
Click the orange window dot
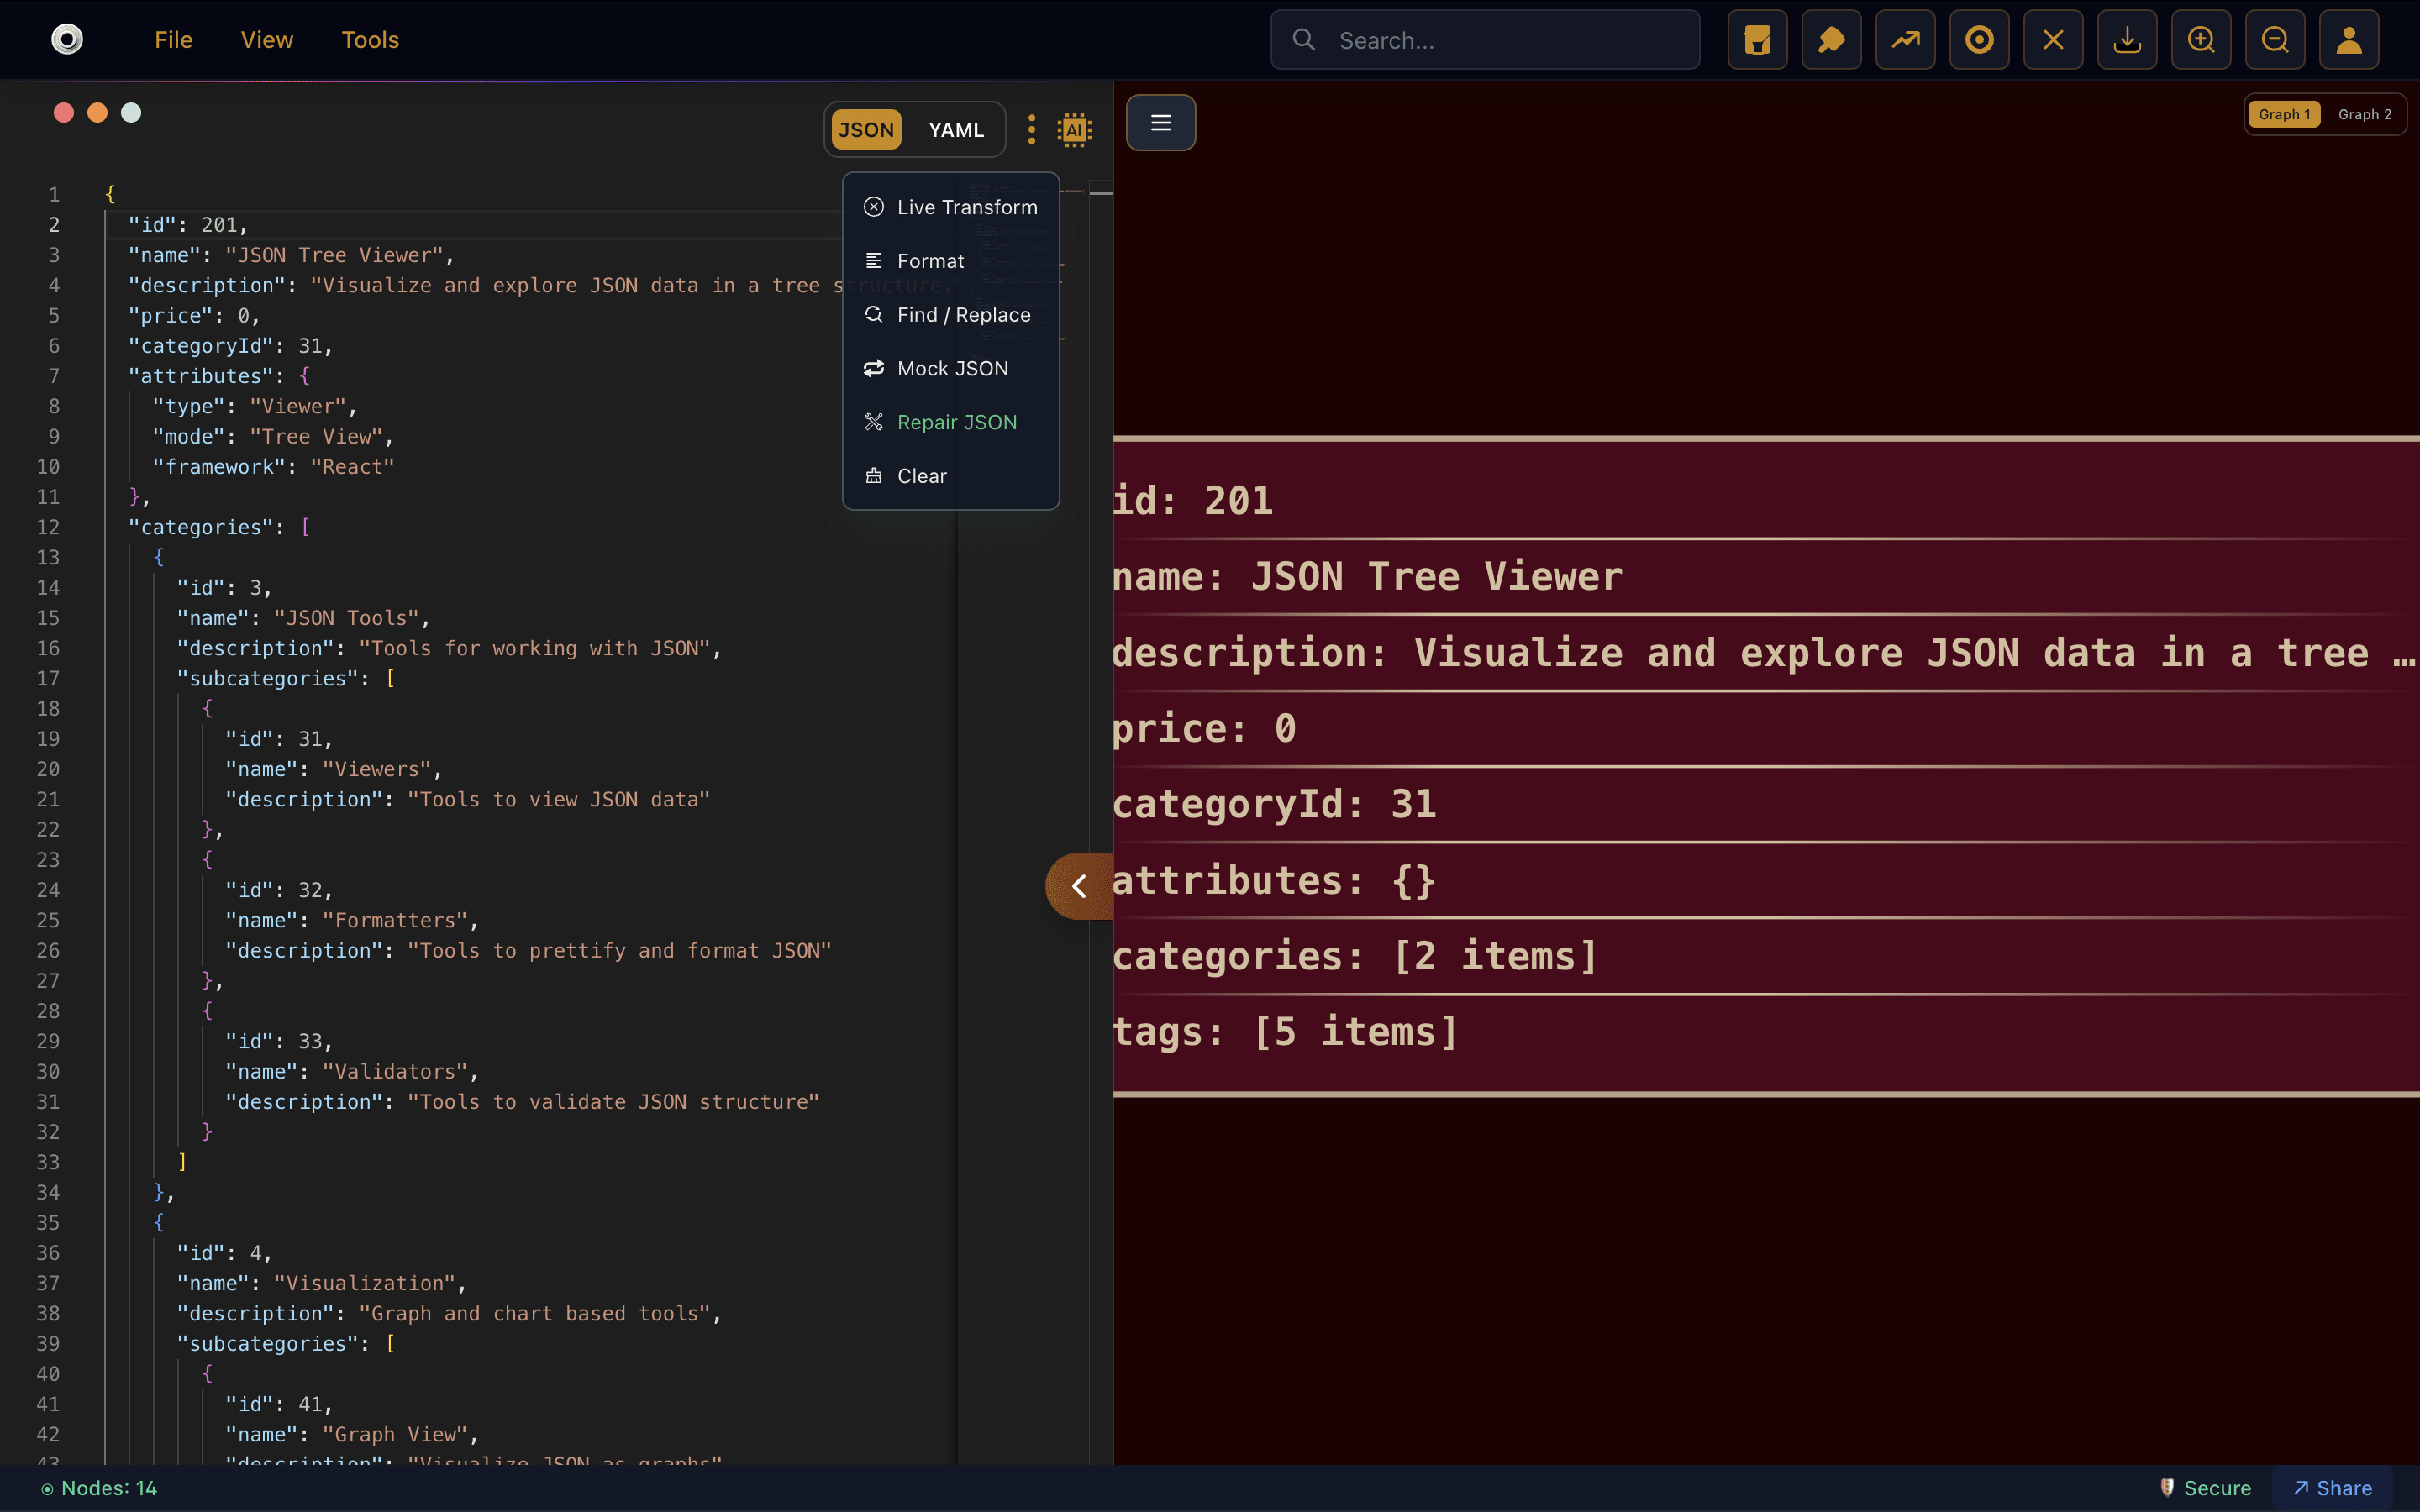pos(97,113)
